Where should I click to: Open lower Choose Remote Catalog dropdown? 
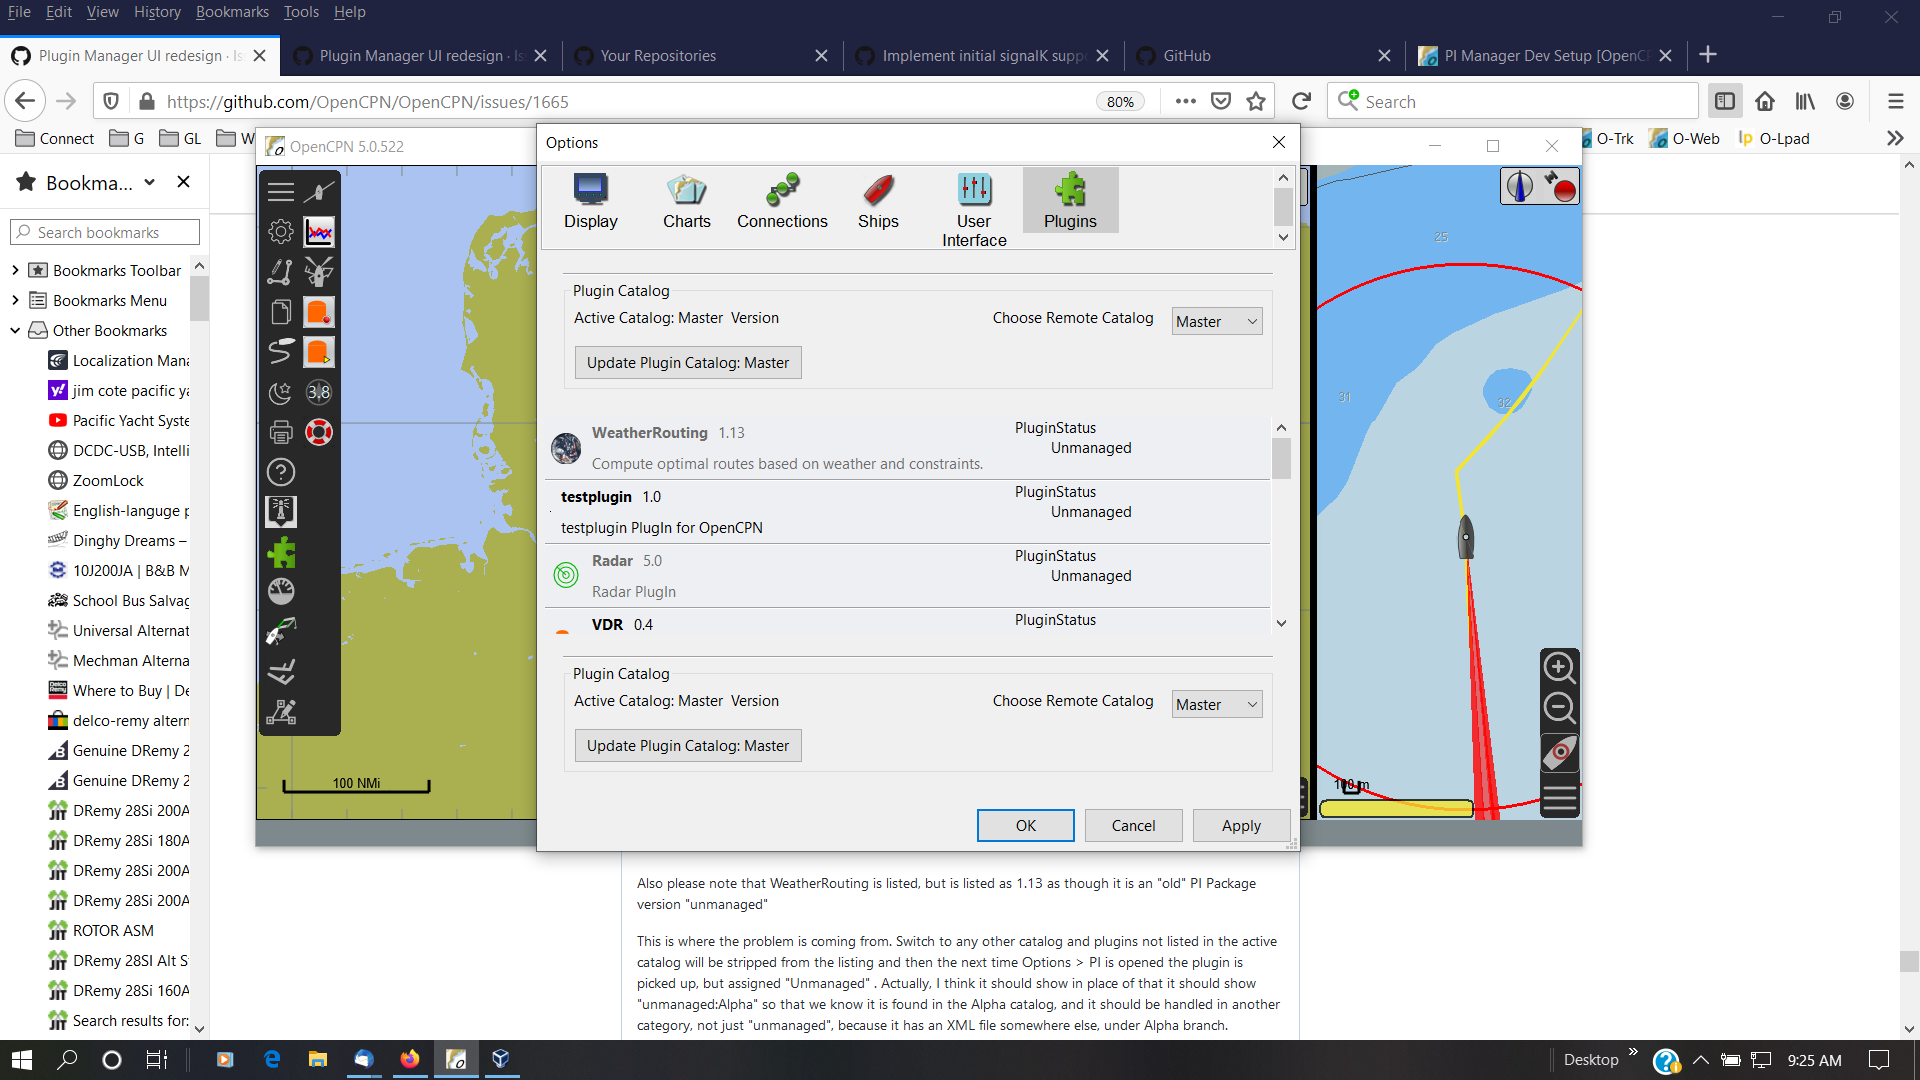tap(1217, 704)
